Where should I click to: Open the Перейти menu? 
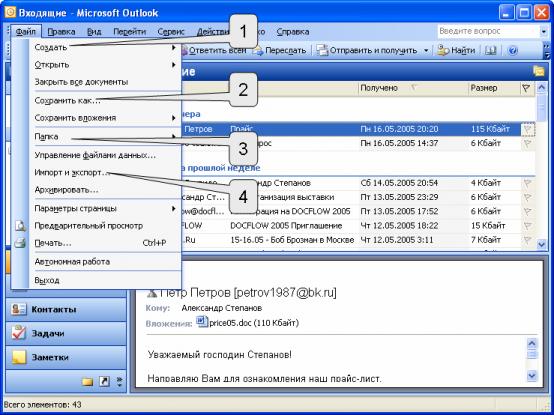(x=129, y=32)
